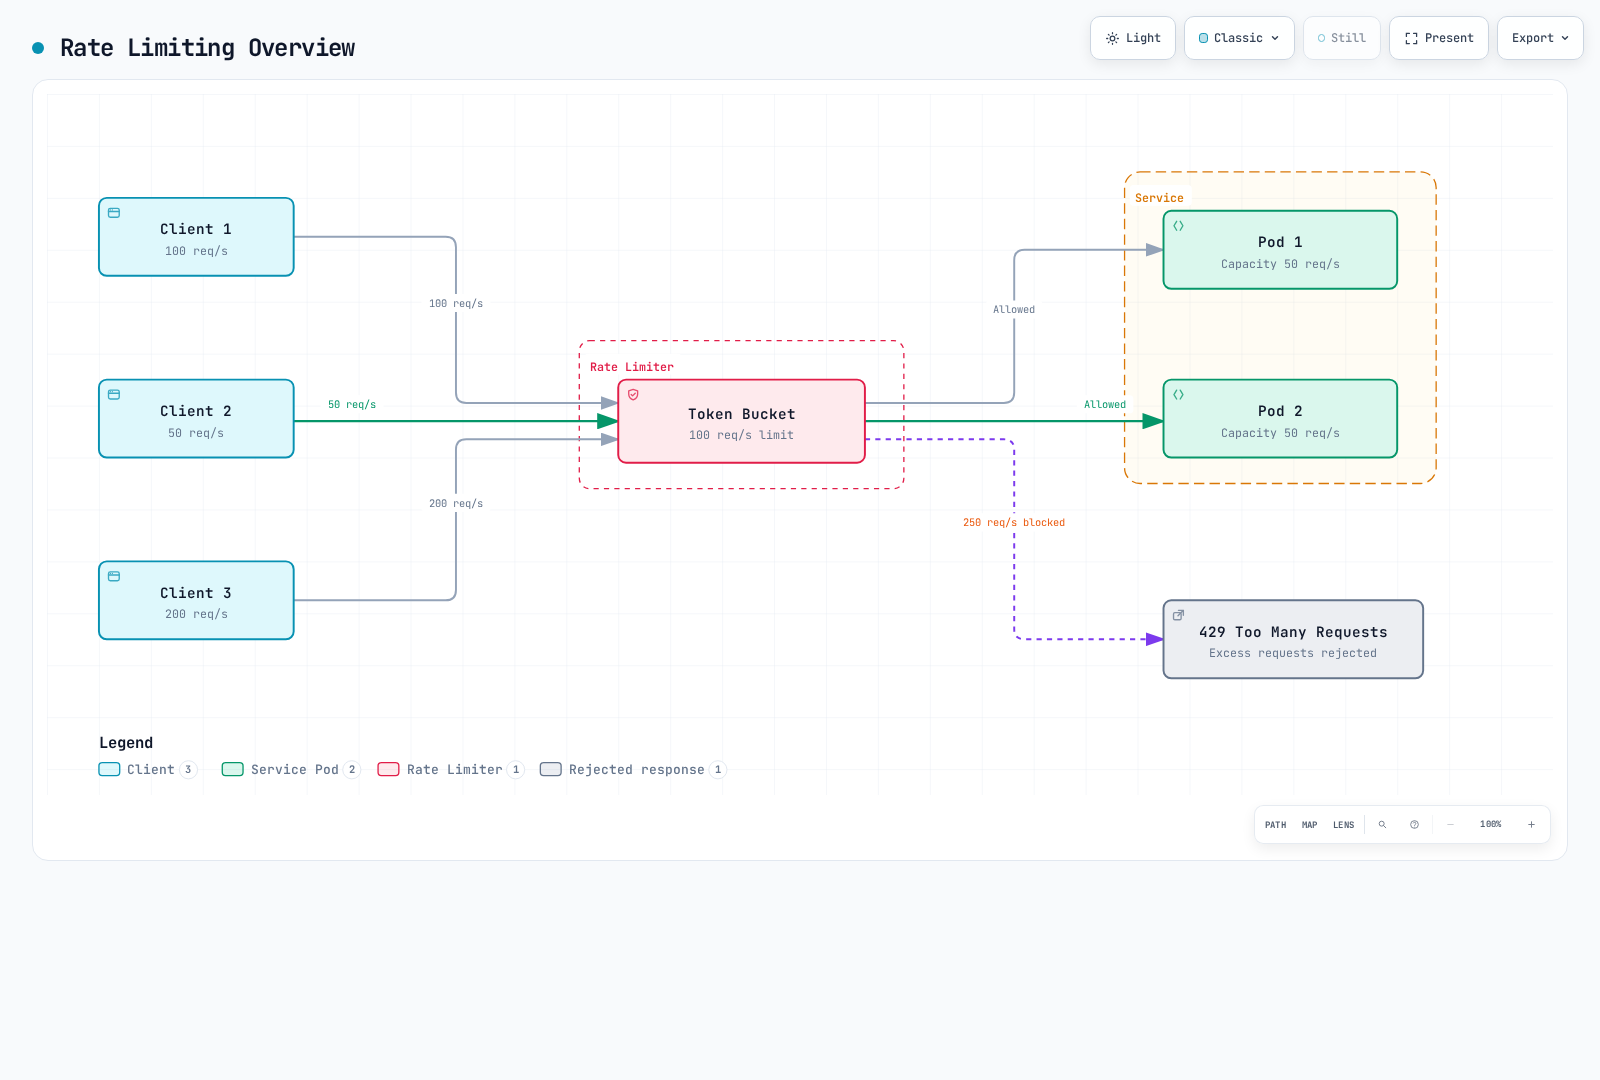Viewport: 1600px width, 1080px height.
Task: Click the window icon on Client 1 node
Action: coord(114,213)
